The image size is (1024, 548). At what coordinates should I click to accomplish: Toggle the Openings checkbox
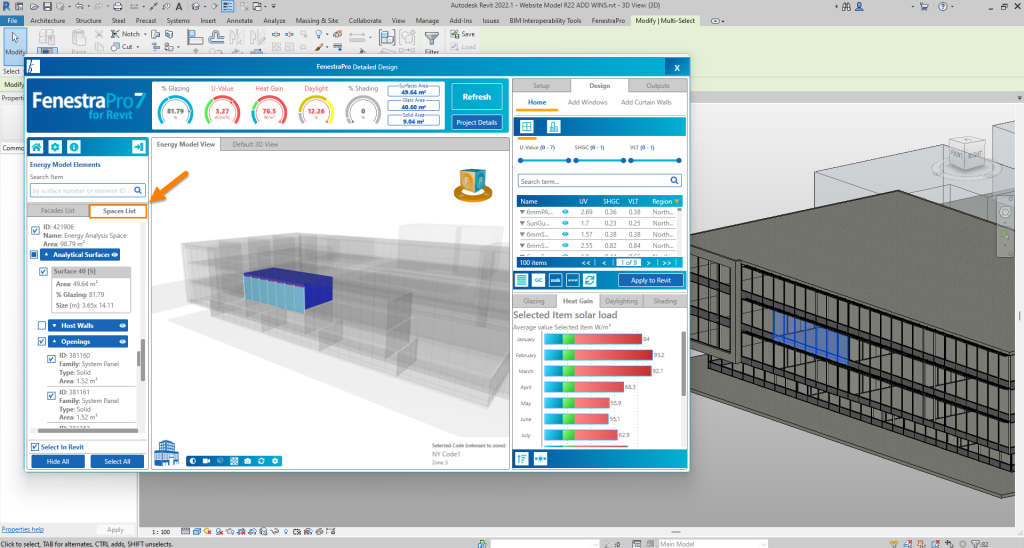click(x=42, y=342)
